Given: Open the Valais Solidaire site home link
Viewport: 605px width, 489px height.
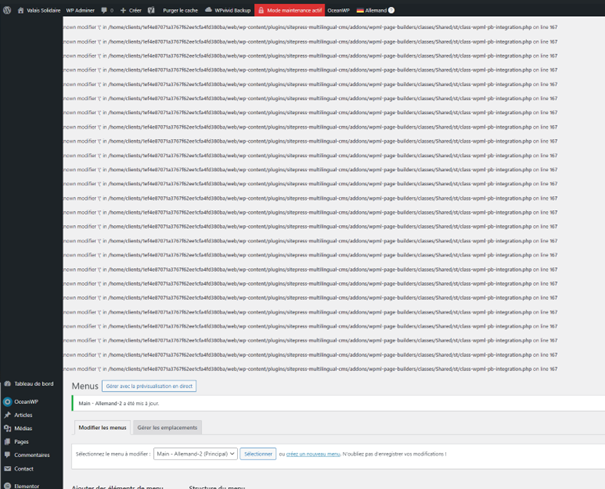Looking at the screenshot, I should (x=39, y=10).
